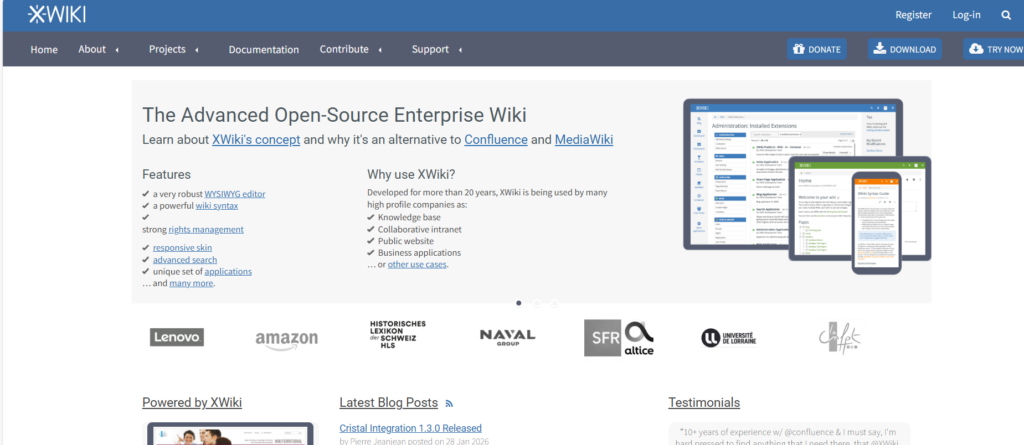Click the Lenovo logo
The height and width of the screenshot is (445, 1024).
[177, 337]
